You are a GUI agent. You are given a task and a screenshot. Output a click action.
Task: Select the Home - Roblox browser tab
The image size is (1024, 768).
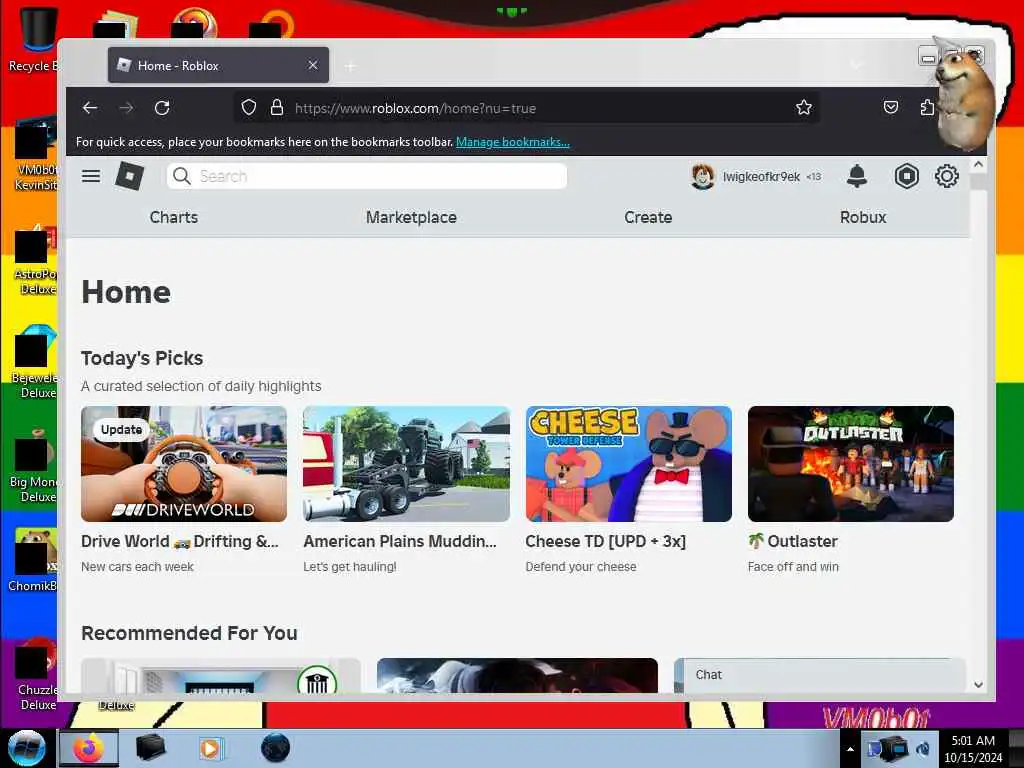point(218,65)
